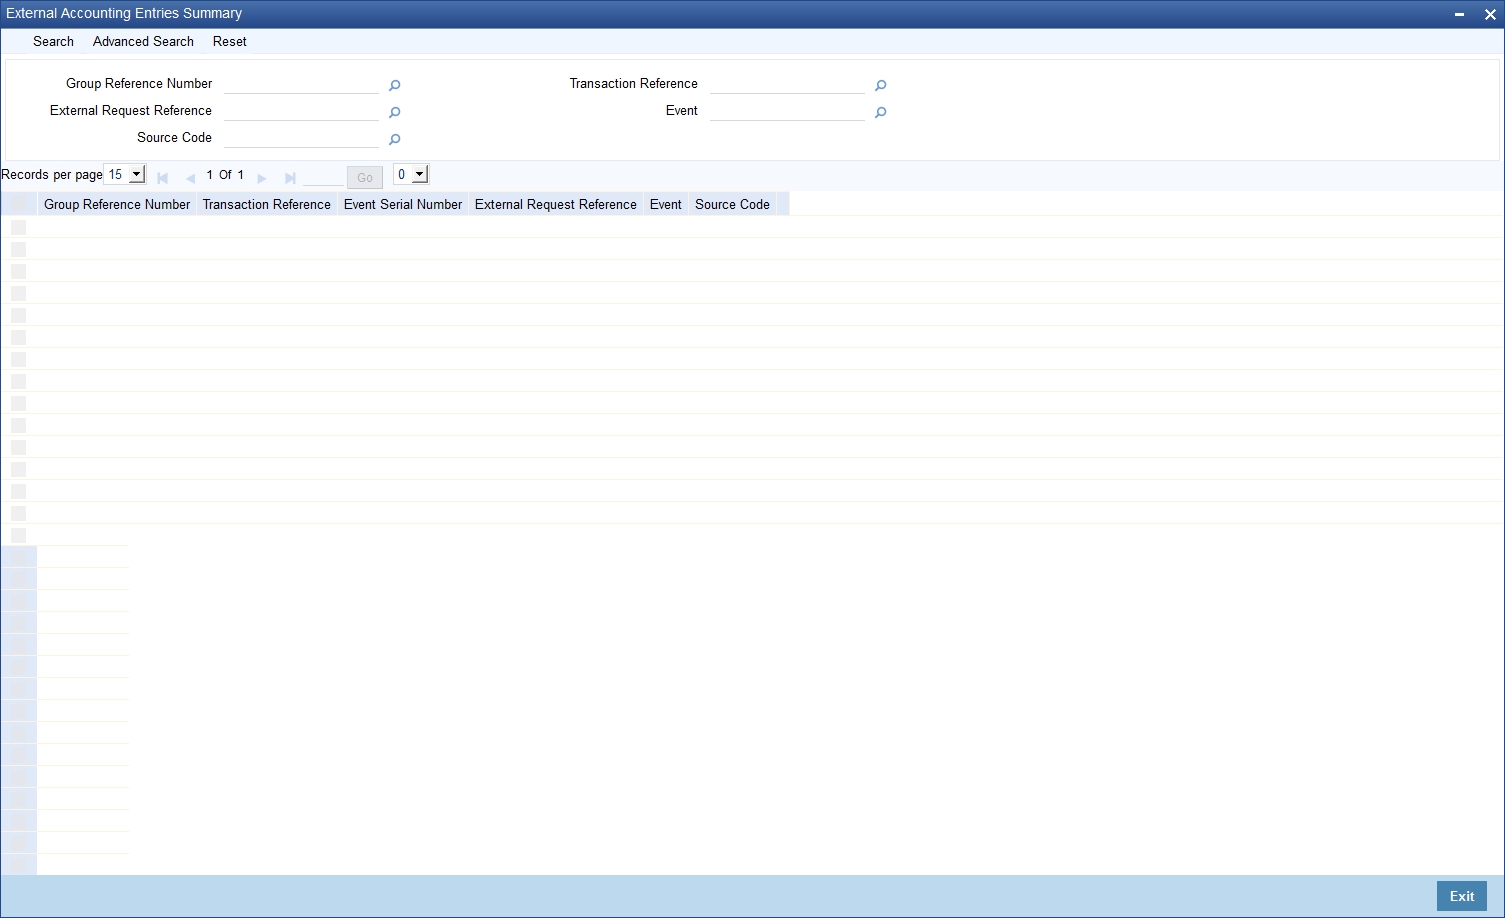Sort by Group Reference Number column header
The image size is (1505, 918).
click(117, 204)
